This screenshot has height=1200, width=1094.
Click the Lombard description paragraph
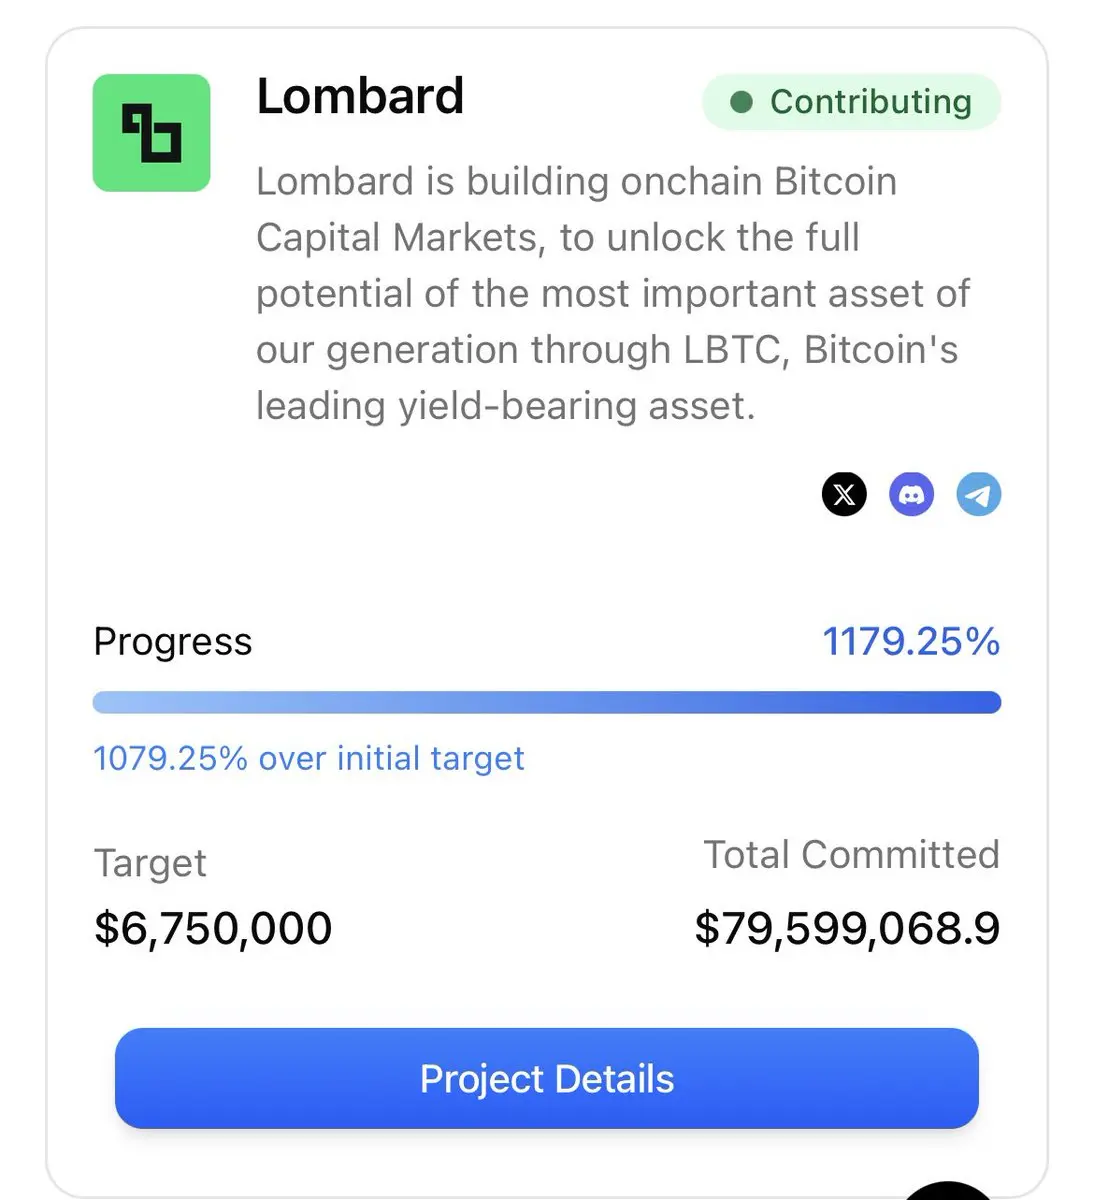(x=612, y=293)
